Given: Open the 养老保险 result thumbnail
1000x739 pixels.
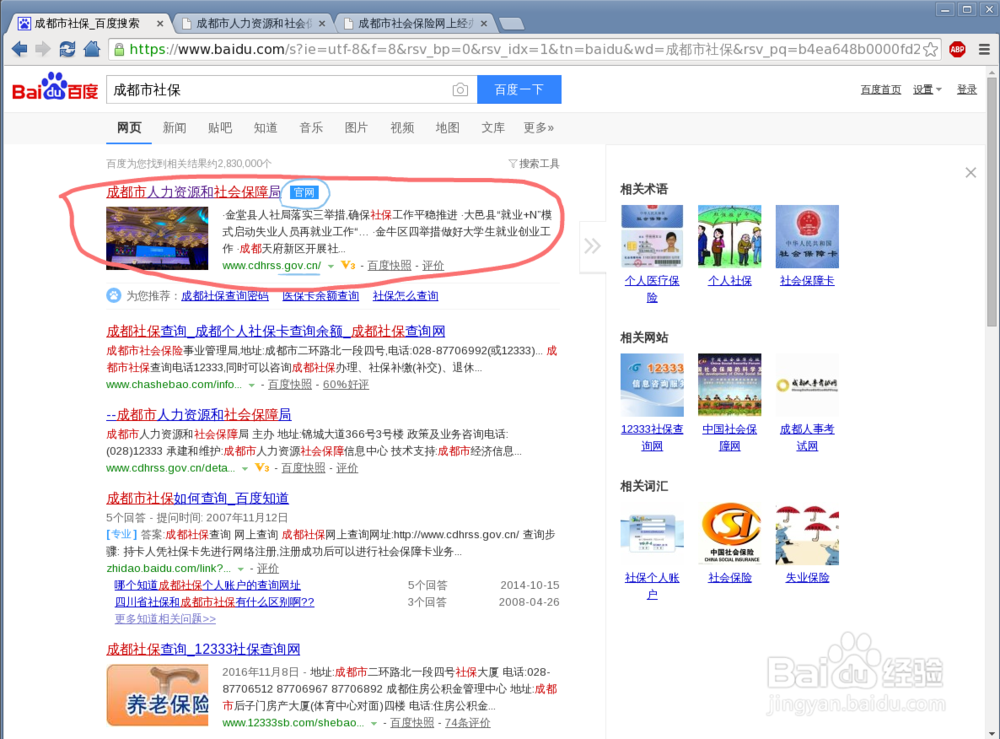Looking at the screenshot, I should (x=157, y=695).
